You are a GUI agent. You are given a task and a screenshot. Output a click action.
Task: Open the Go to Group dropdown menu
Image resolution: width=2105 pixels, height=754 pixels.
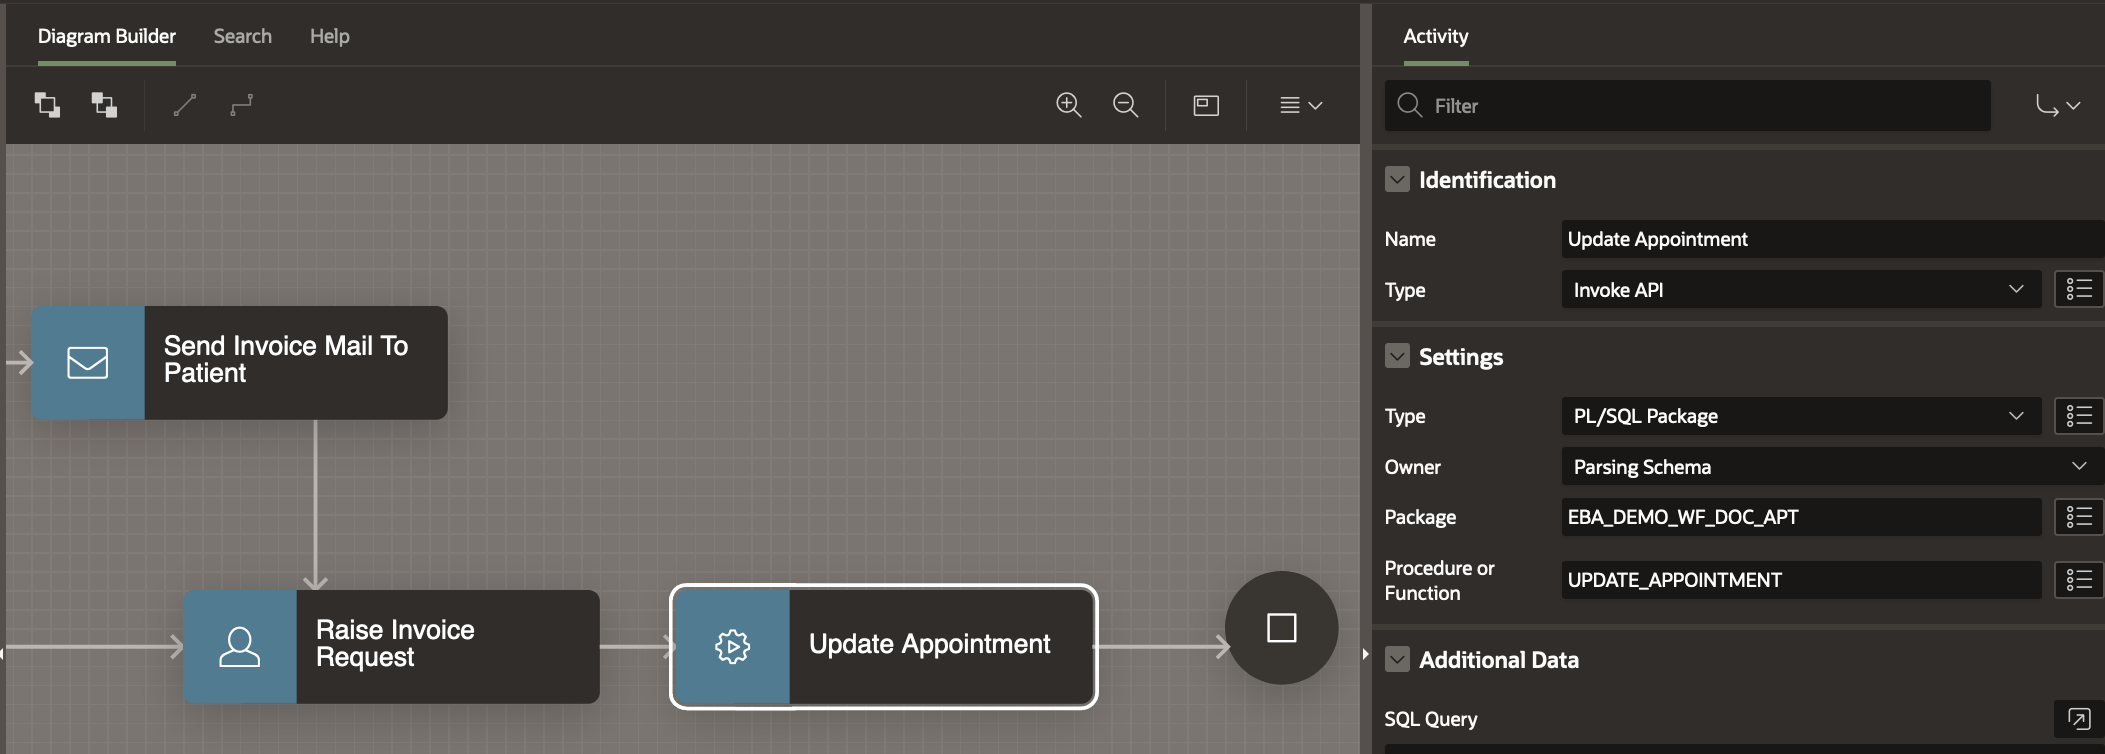[2058, 105]
